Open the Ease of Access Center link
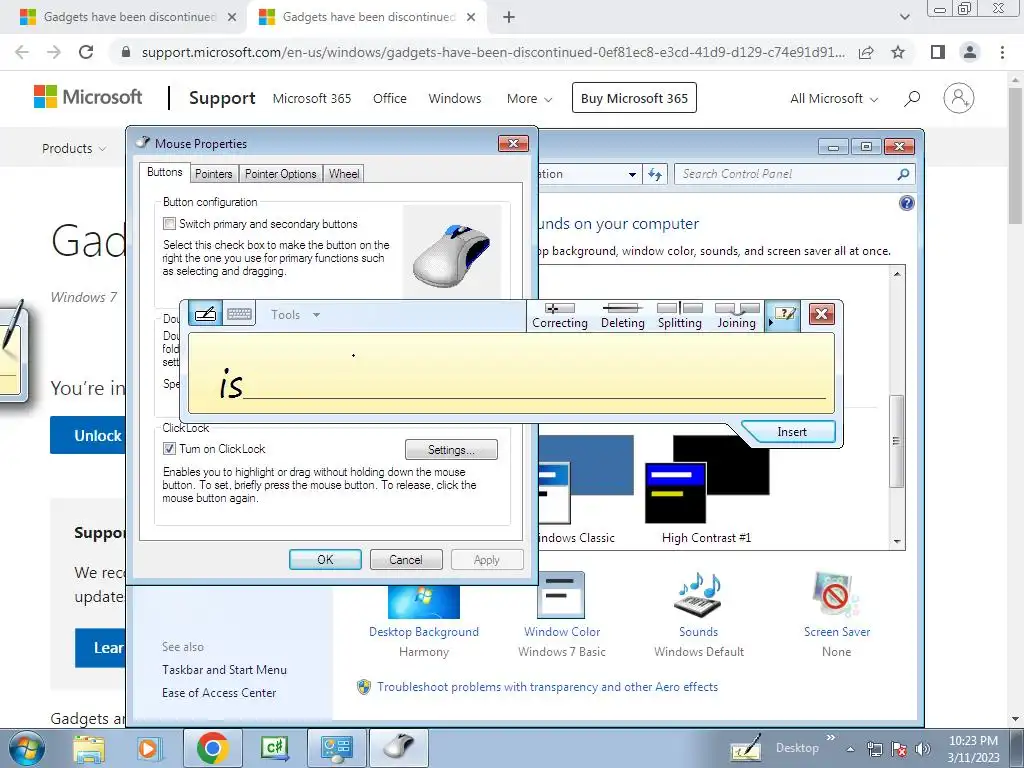The height and width of the screenshot is (768, 1024). (x=219, y=693)
